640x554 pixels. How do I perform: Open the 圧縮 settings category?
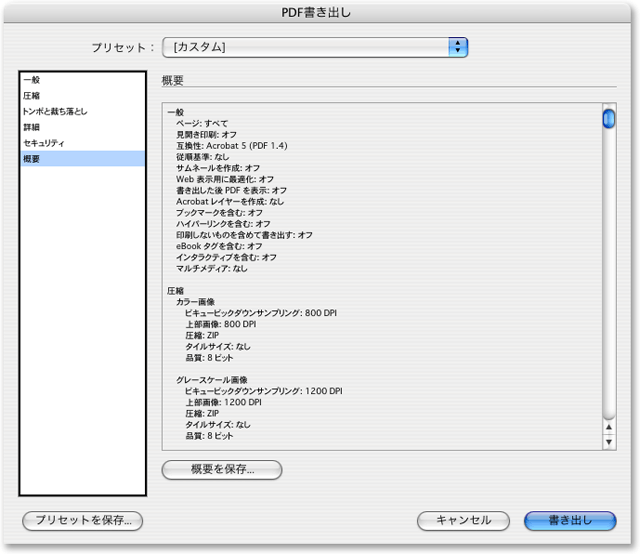(34, 95)
